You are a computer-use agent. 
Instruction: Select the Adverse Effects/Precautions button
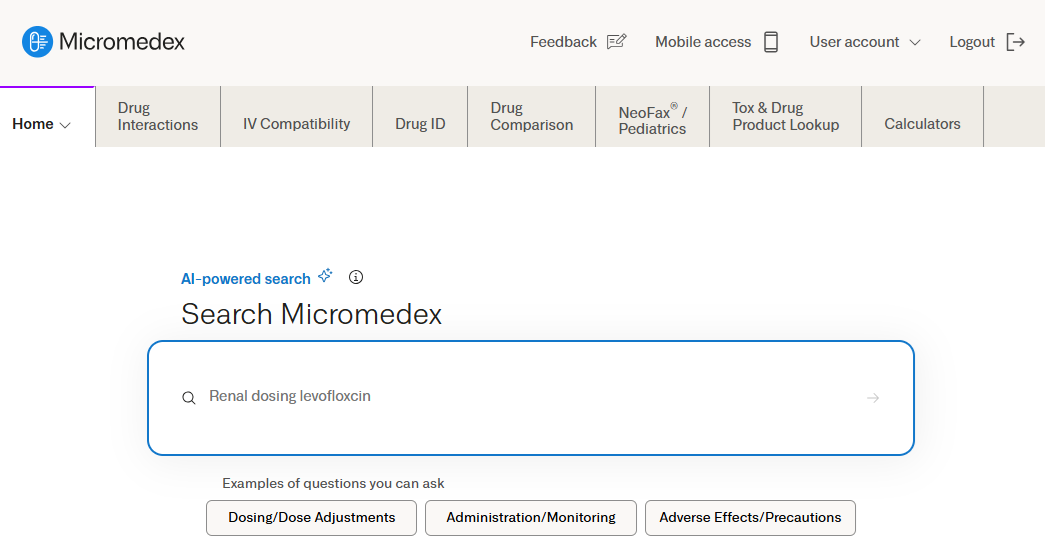[x=750, y=518]
